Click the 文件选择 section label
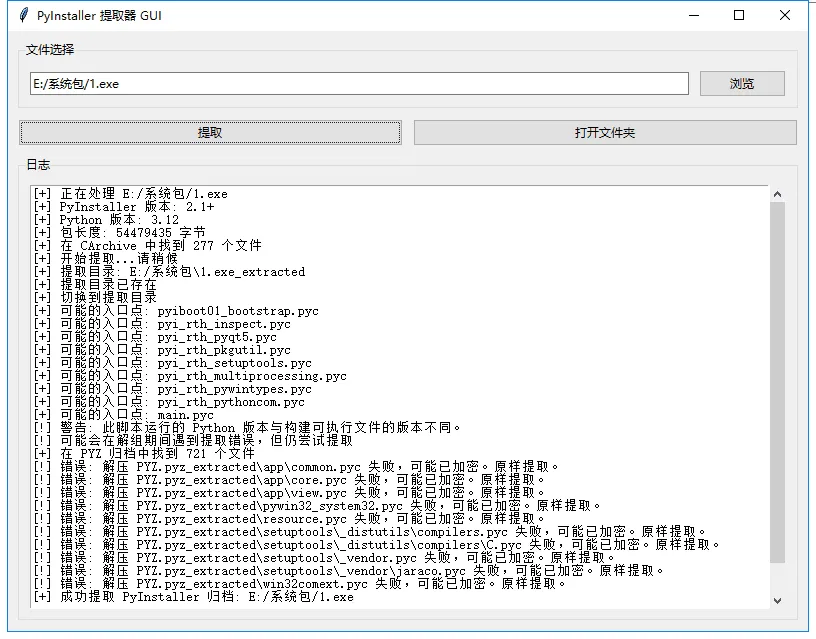This screenshot has width=816, height=639. [50, 50]
